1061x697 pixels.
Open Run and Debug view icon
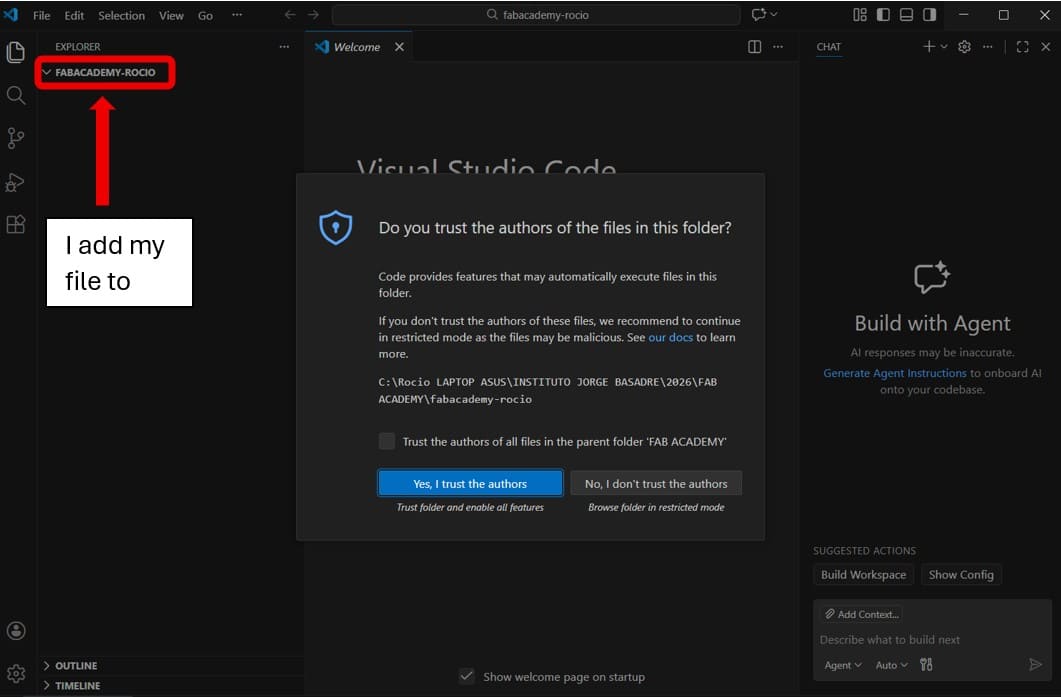(16, 182)
